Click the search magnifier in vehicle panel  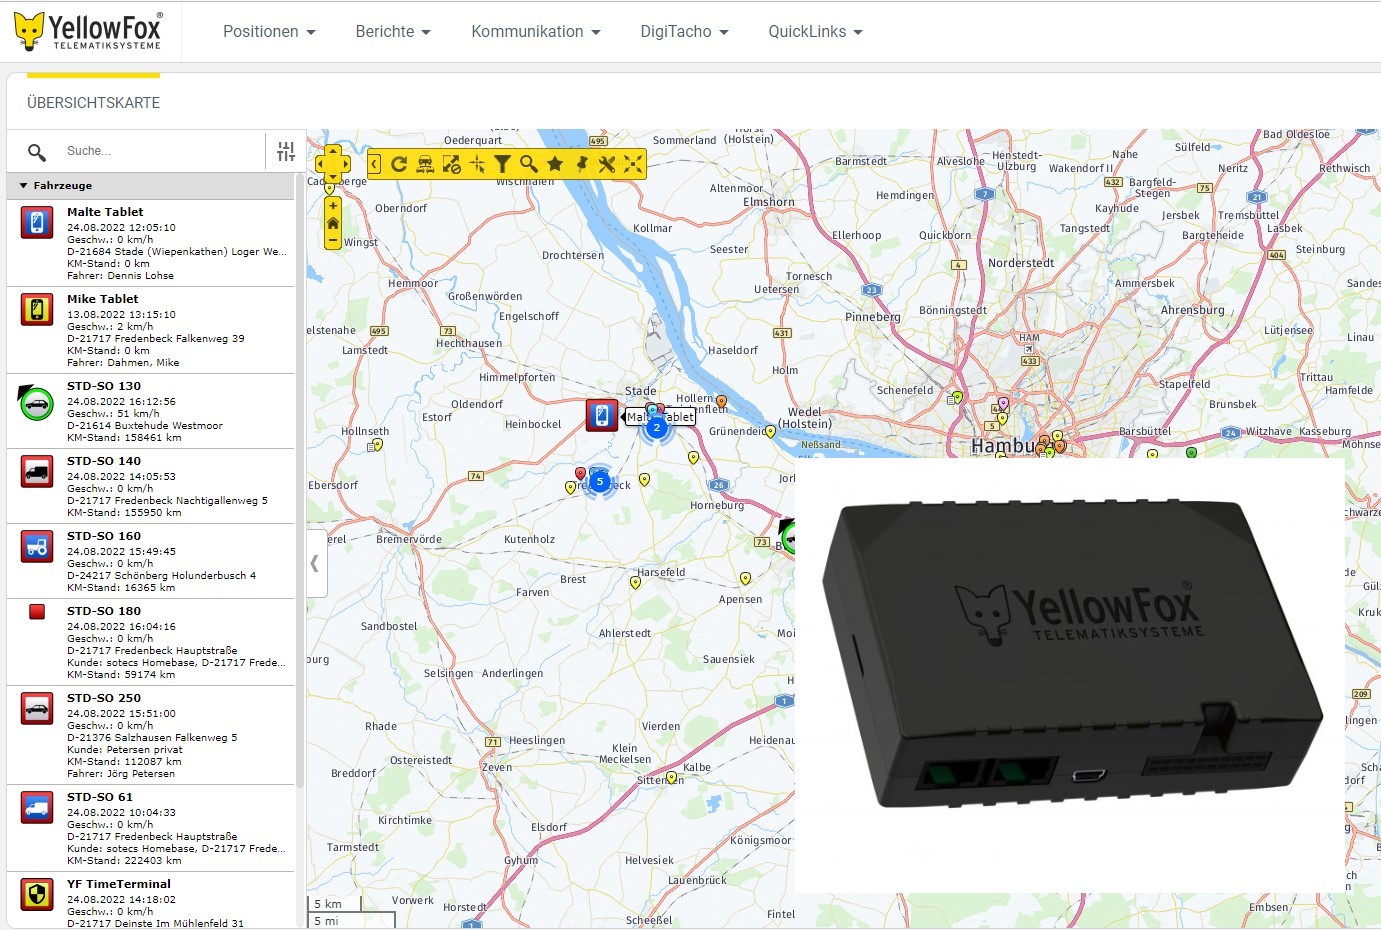coord(37,152)
